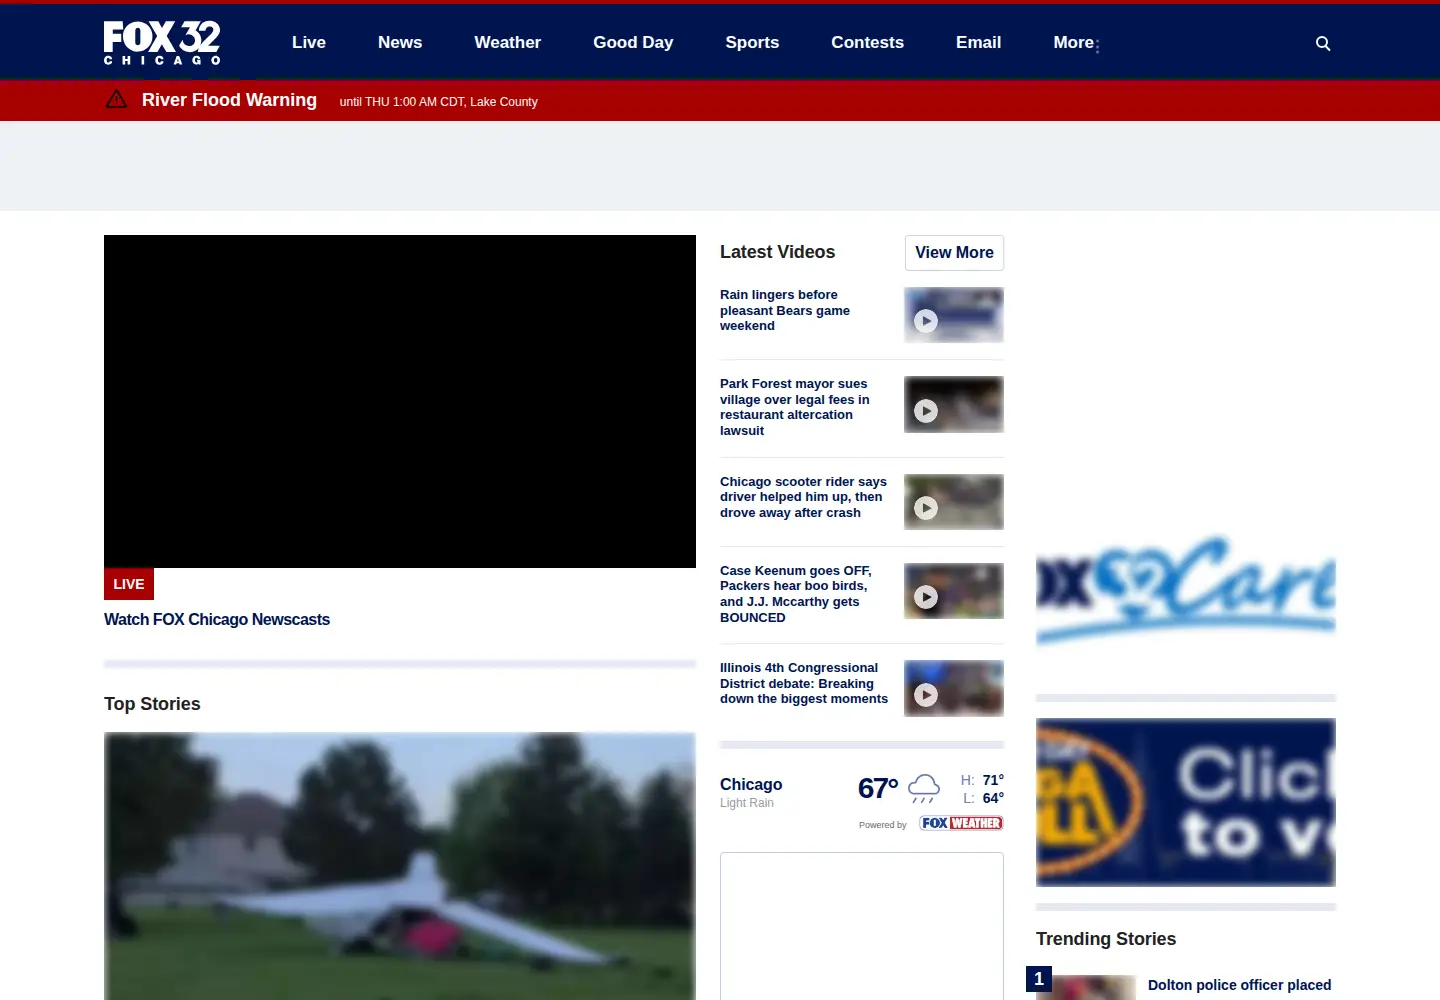1440x1000 pixels.
Task: Click the Trending Stories heading
Action: (x=1106, y=939)
